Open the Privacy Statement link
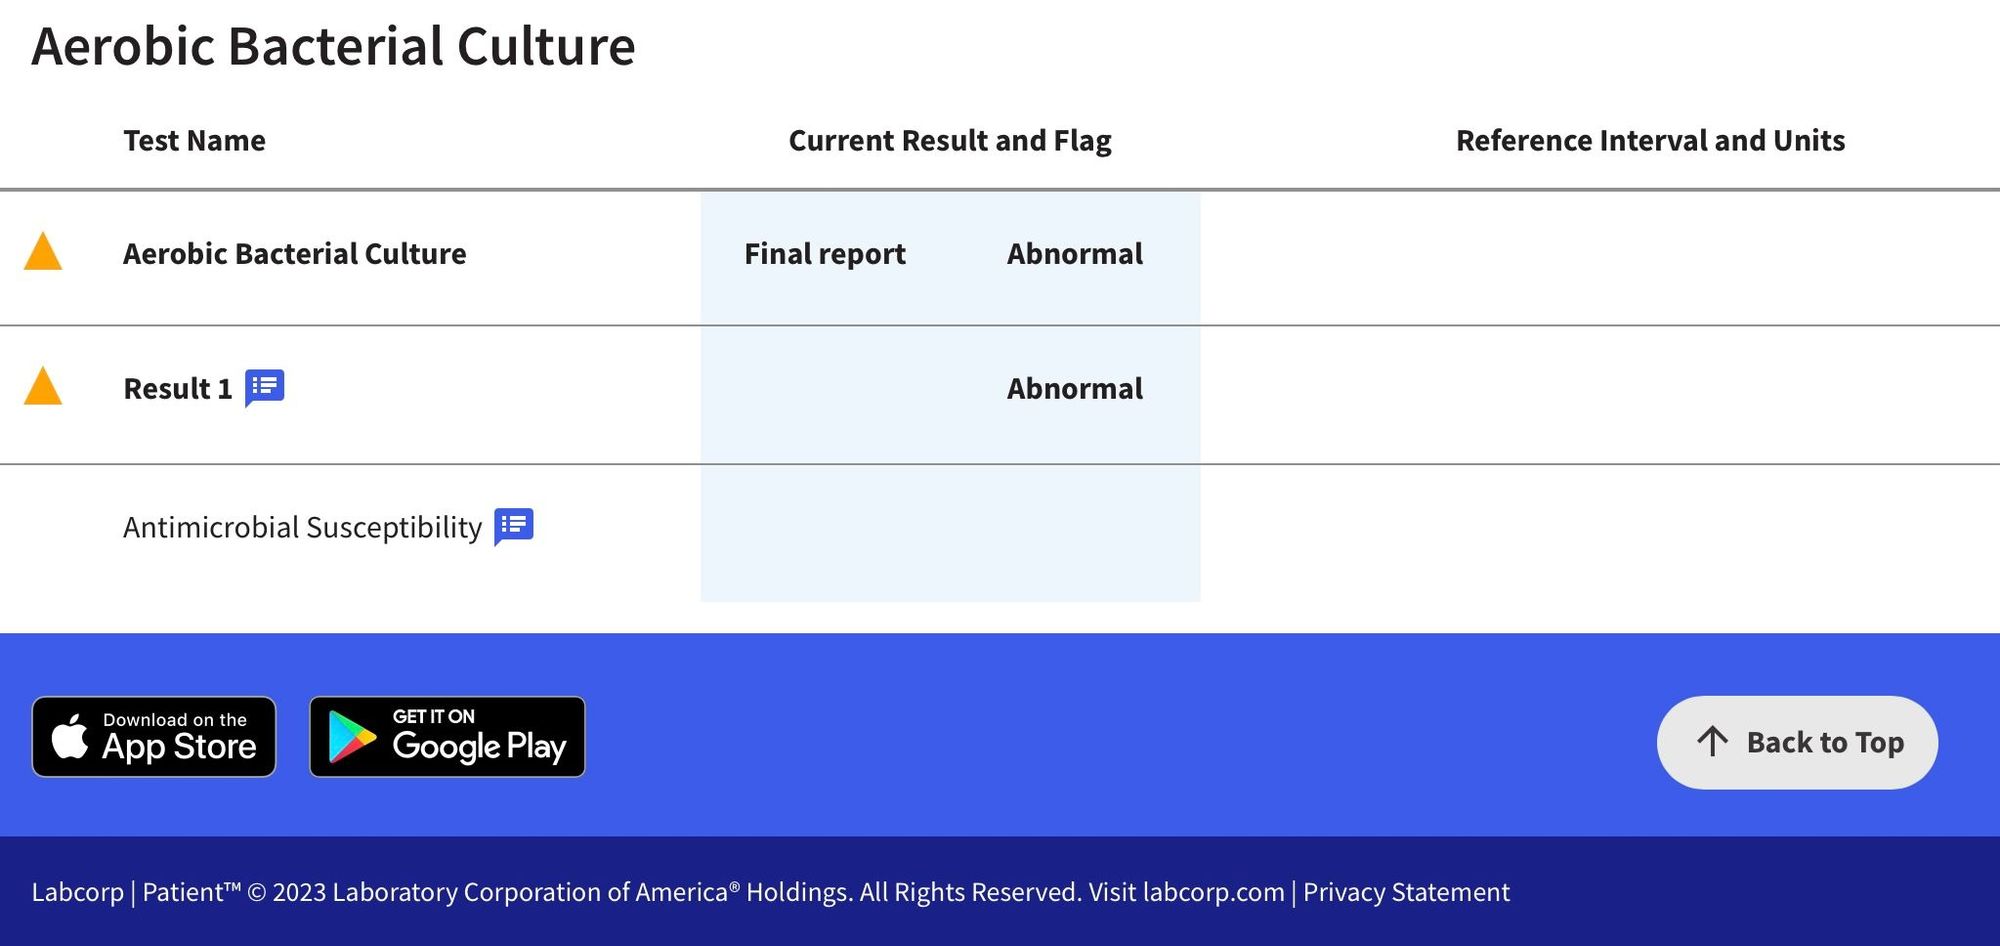 coord(1406,891)
